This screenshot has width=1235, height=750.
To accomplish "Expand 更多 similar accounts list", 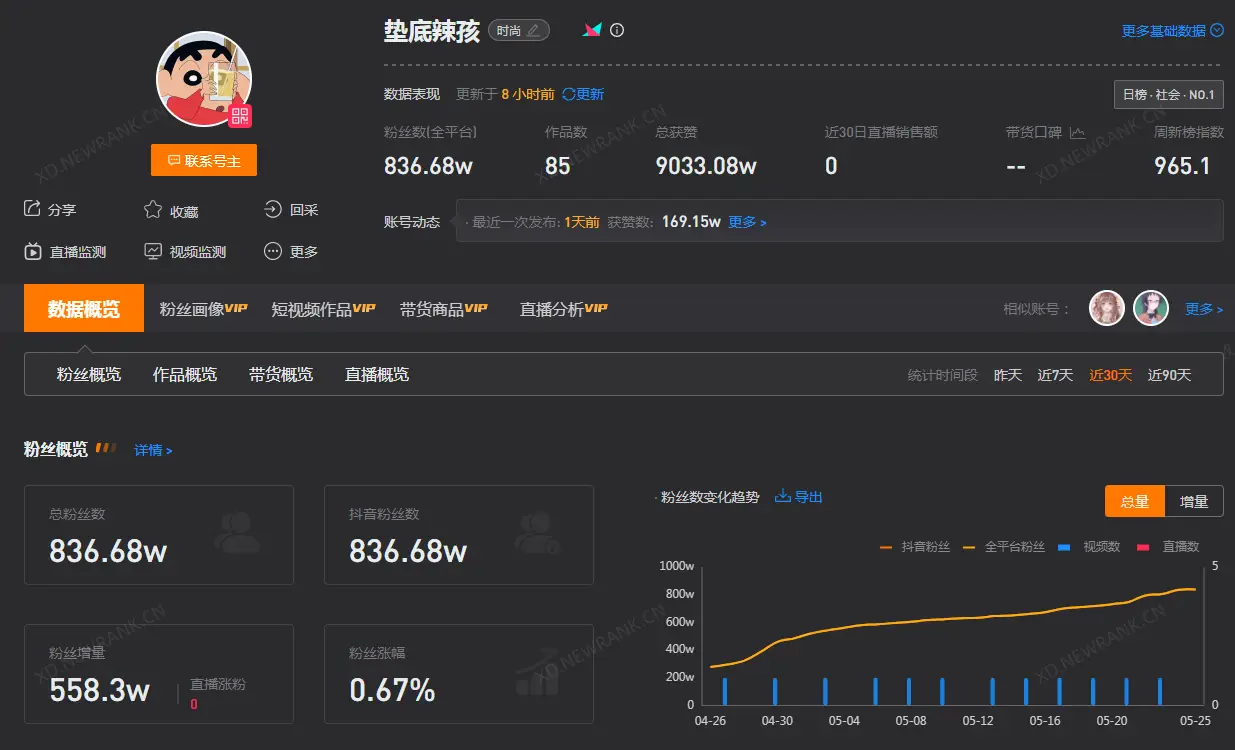I will [1202, 308].
